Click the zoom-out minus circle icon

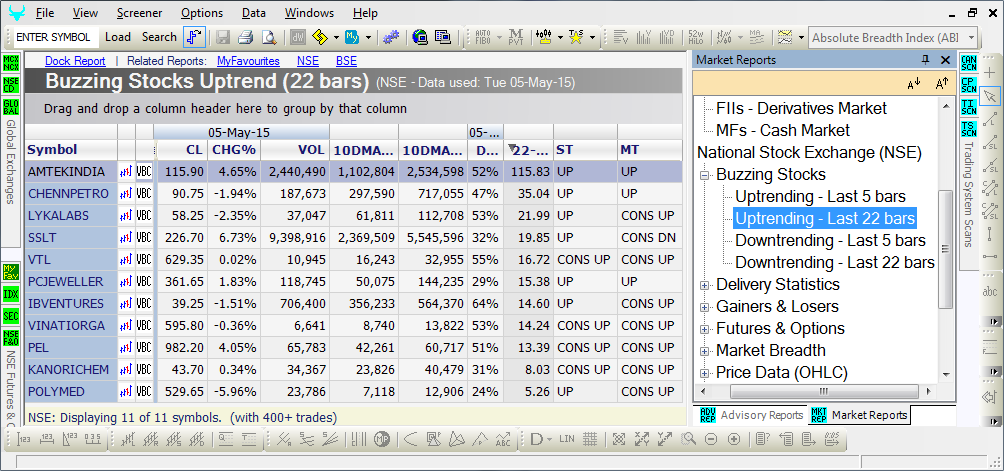pos(711,439)
